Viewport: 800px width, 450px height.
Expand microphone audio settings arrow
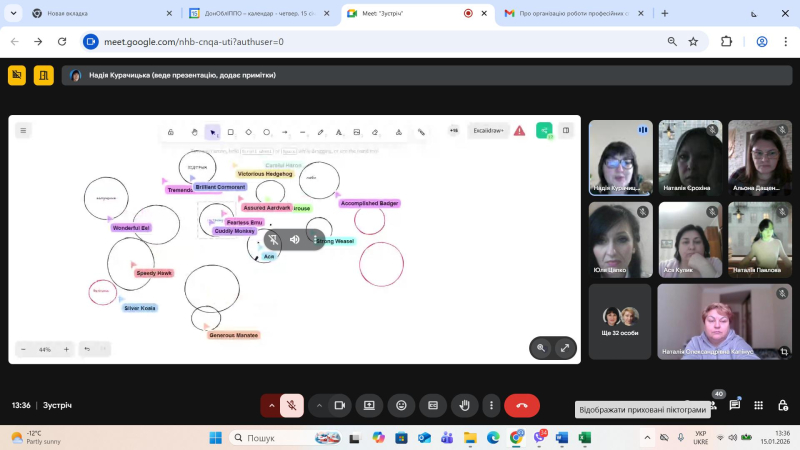tap(270, 405)
